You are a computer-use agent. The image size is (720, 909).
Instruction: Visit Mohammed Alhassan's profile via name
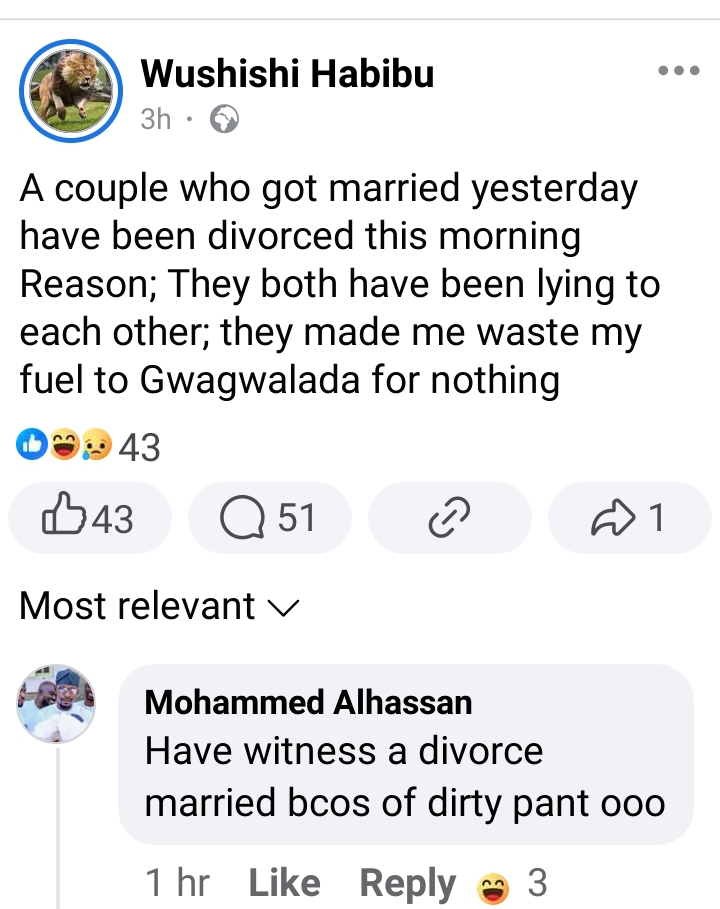coord(308,702)
